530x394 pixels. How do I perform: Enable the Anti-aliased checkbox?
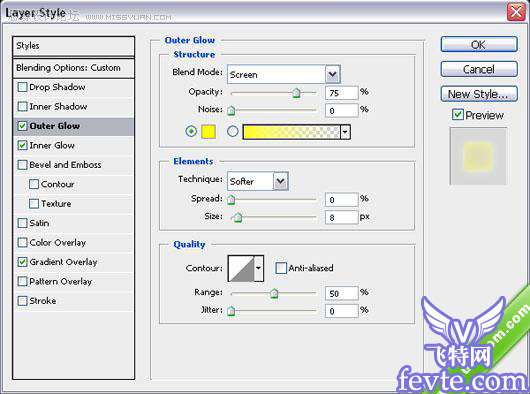pos(281,268)
